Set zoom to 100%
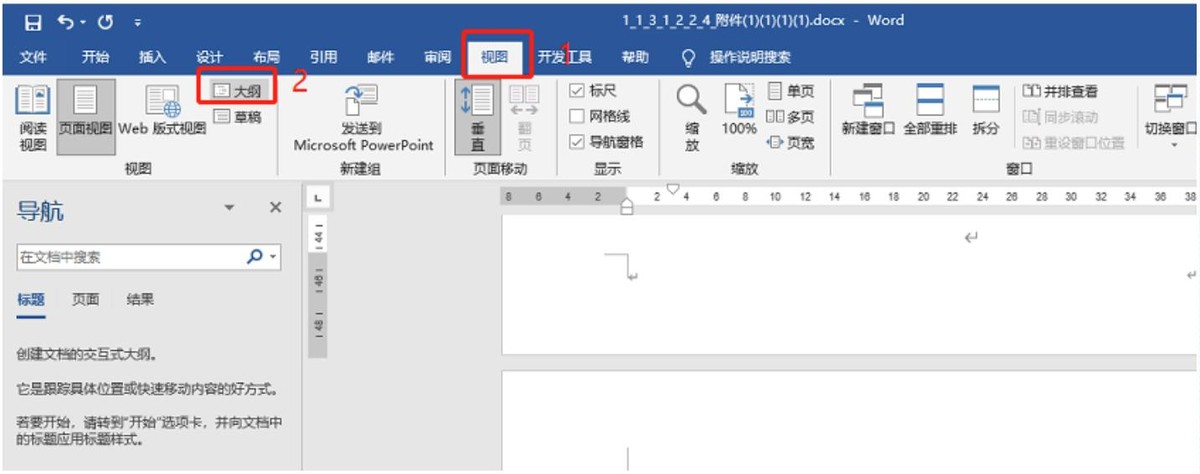The image size is (1200, 474). 739,112
